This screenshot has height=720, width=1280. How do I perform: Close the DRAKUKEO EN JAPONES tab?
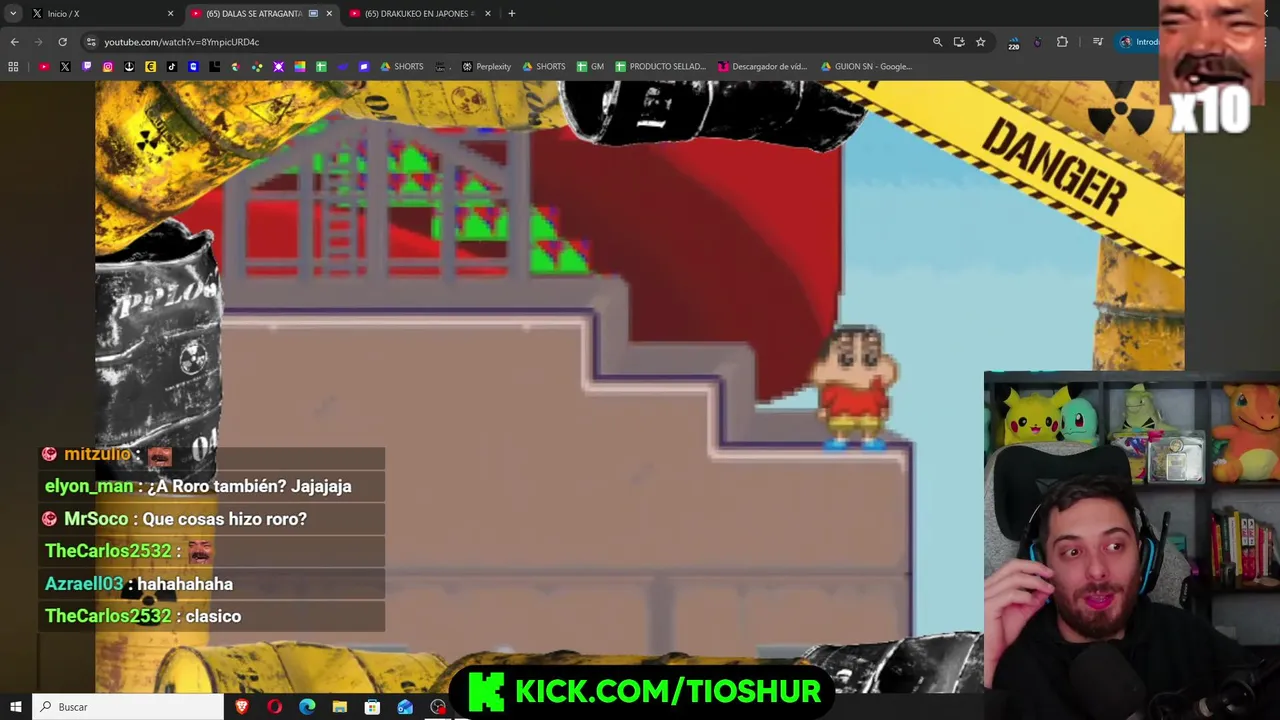click(488, 14)
